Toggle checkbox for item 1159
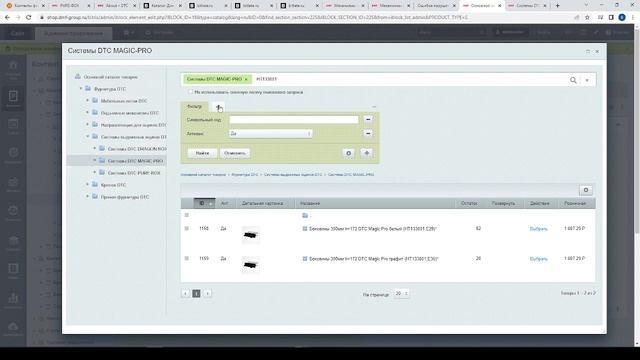Image resolution: width=640 pixels, height=360 pixels. click(187, 258)
